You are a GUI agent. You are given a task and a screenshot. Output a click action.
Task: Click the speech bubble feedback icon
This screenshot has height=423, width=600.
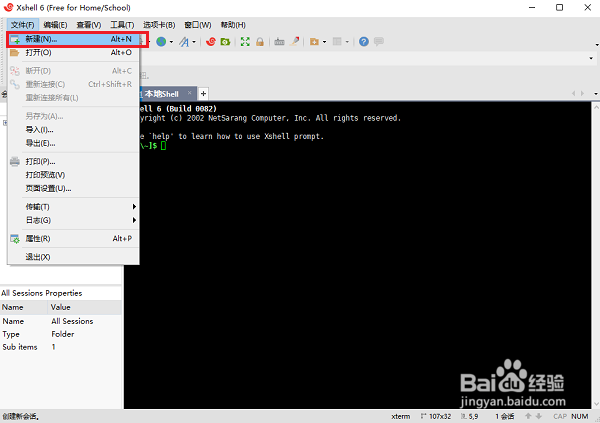(379, 41)
